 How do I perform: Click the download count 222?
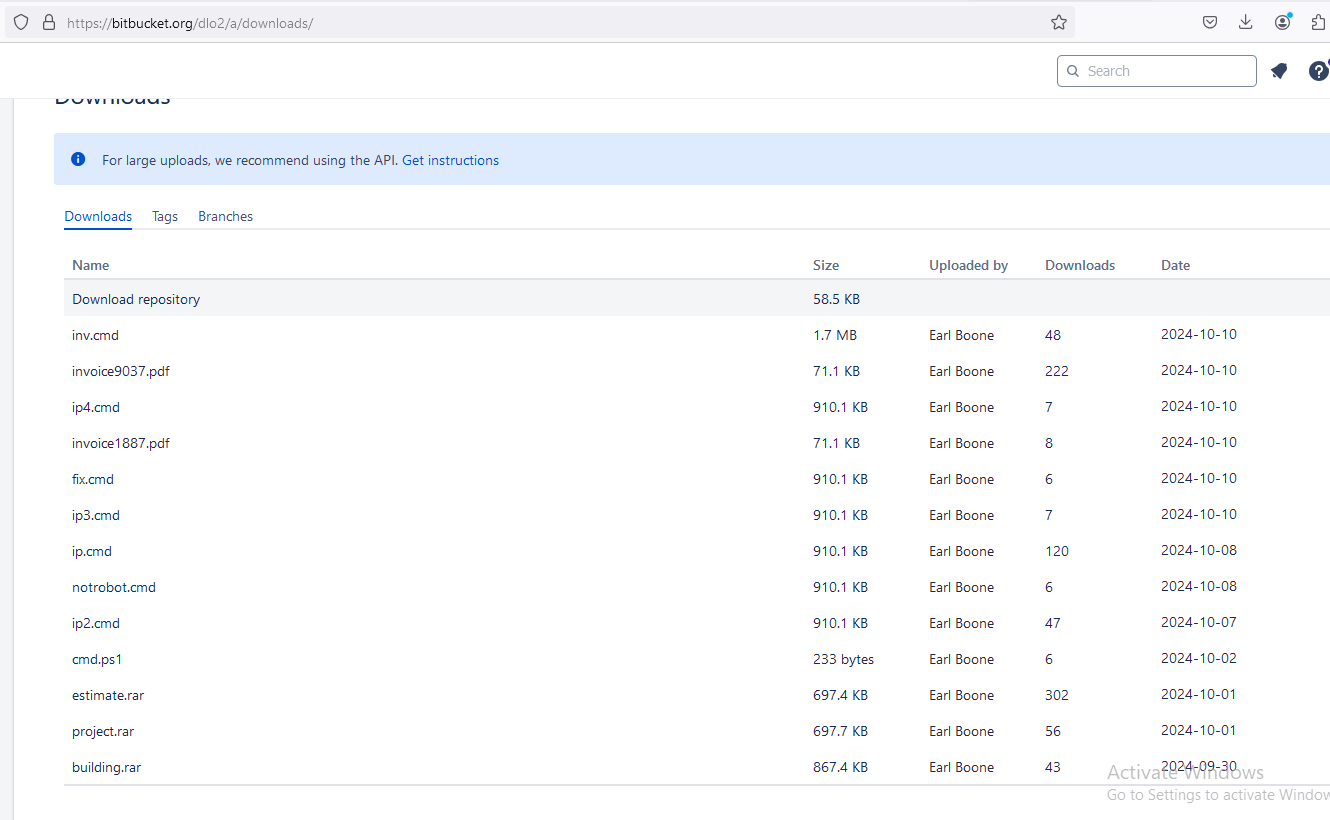pos(1057,371)
